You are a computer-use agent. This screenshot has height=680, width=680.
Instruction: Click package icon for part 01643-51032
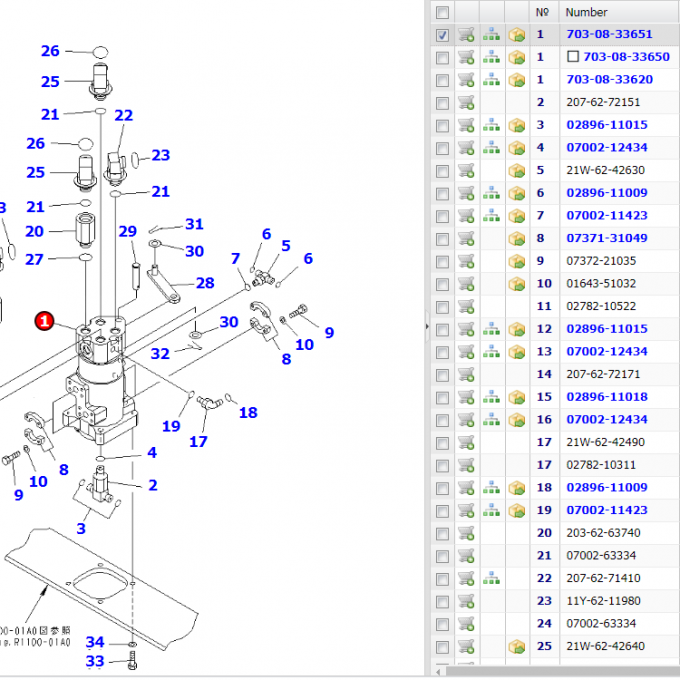517,283
